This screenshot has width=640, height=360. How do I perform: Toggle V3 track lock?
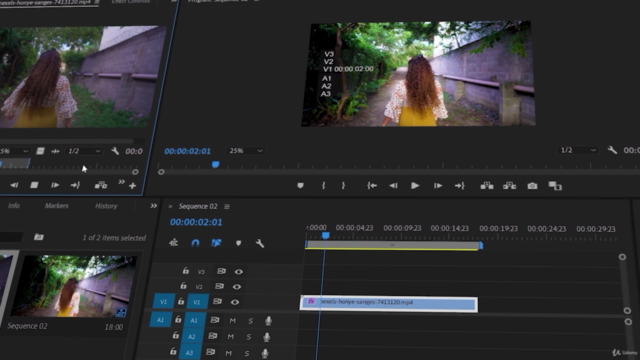click(x=185, y=271)
